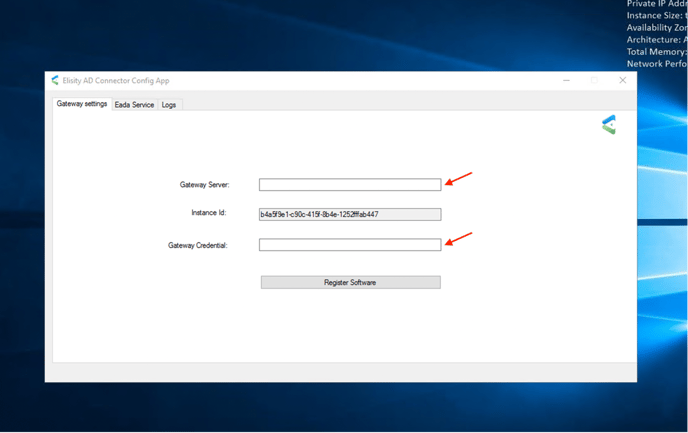Click the Gateway Credential input field
The image size is (688, 433).
pyautogui.click(x=350, y=245)
